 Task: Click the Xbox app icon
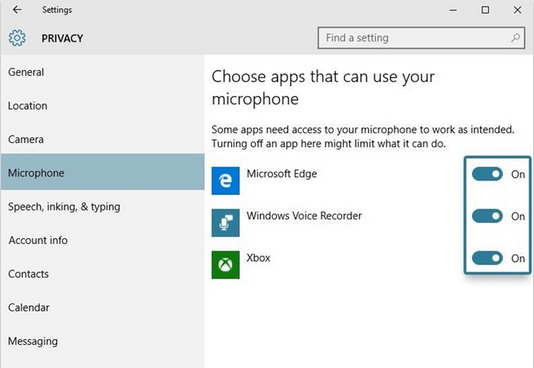click(225, 265)
